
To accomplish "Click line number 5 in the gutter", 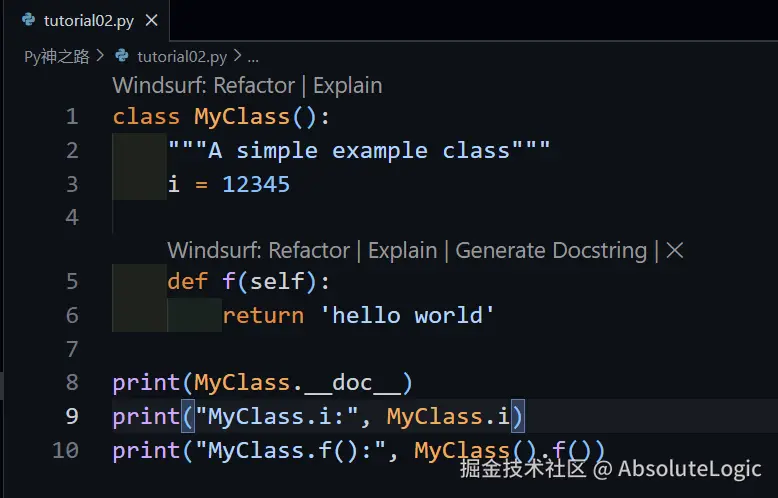I will pos(72,282).
